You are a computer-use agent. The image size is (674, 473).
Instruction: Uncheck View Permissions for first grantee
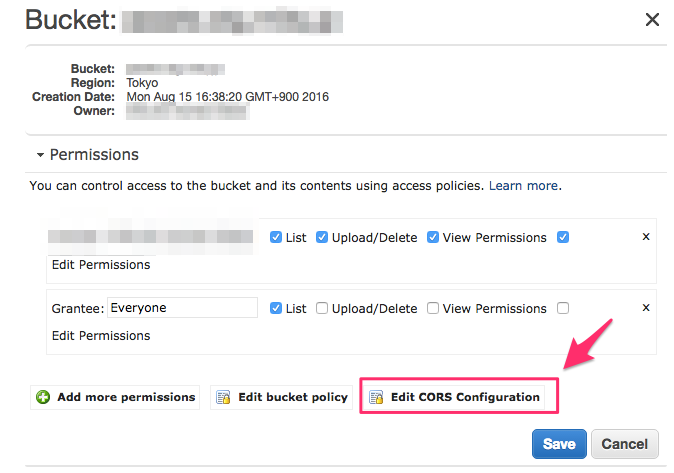(433, 237)
